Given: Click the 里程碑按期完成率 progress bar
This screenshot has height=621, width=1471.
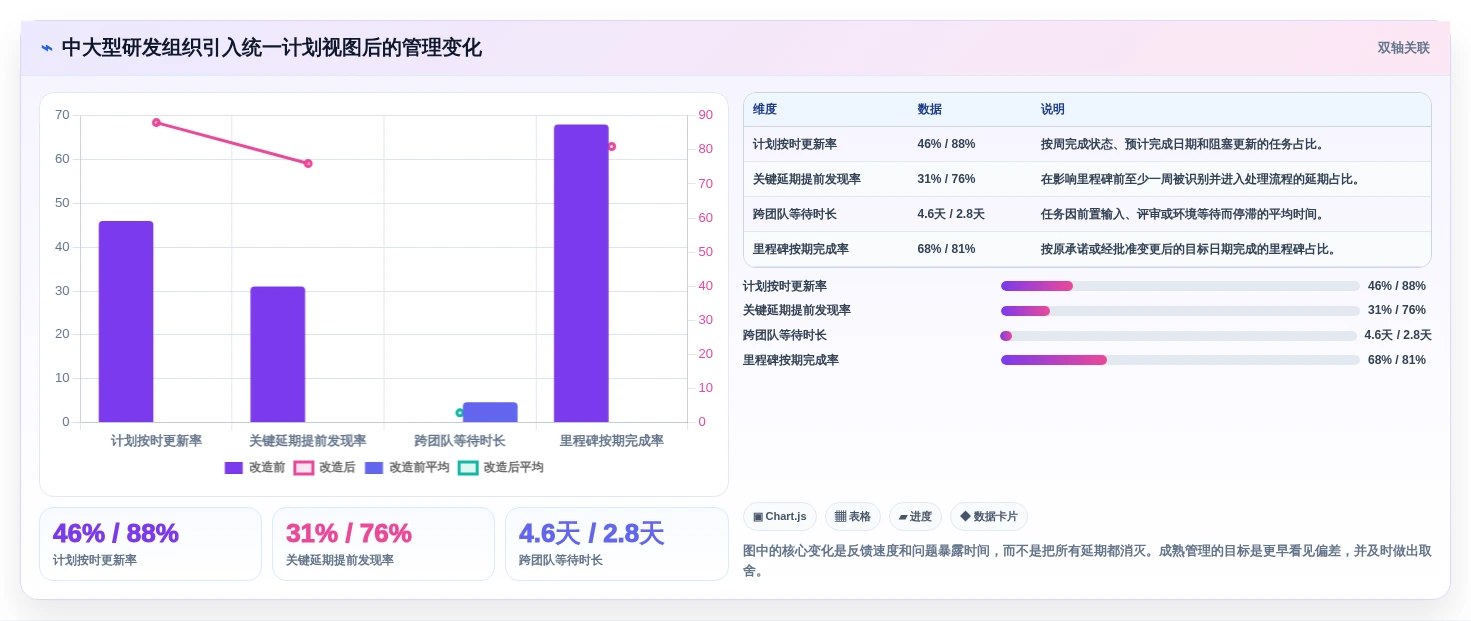Looking at the screenshot, I should pyautogui.click(x=1180, y=360).
